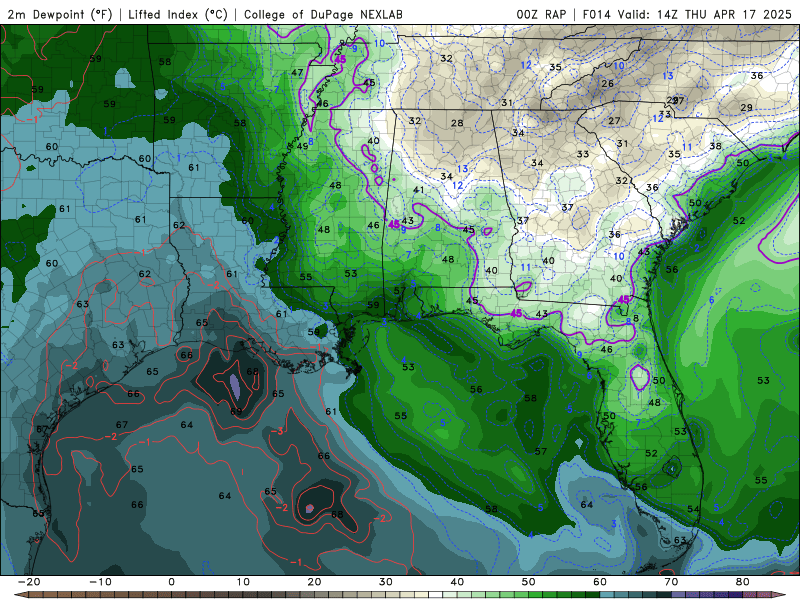
Task: Click the "0" color scale label
Action: (171, 582)
